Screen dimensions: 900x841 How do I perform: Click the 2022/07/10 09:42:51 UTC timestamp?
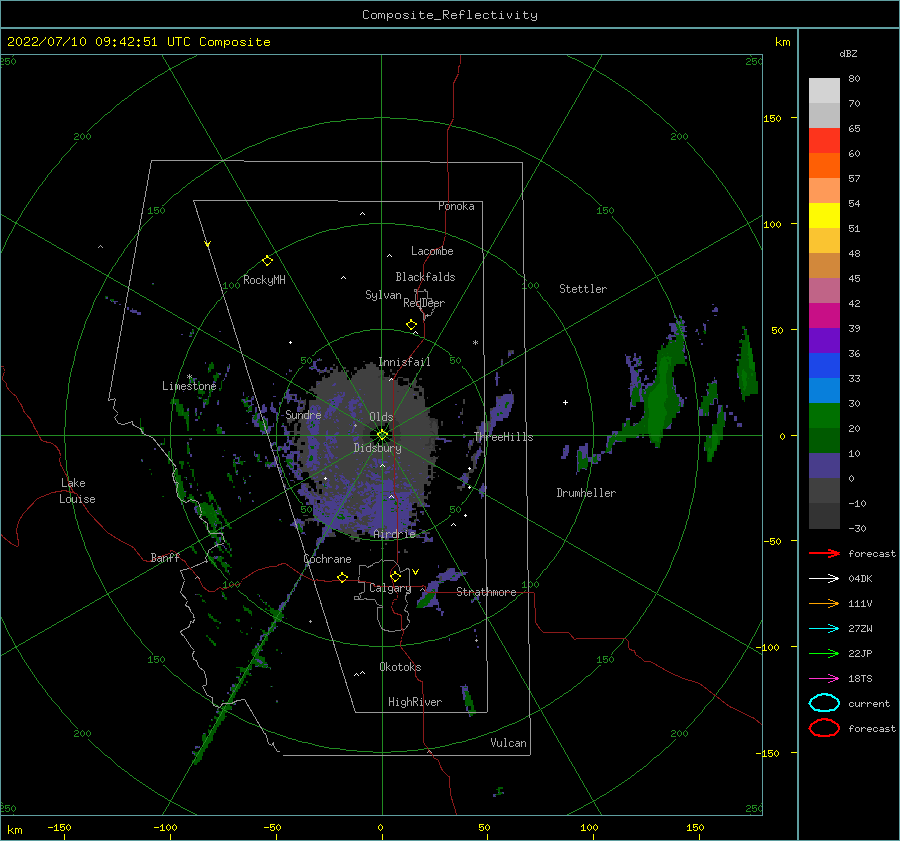click(x=98, y=41)
